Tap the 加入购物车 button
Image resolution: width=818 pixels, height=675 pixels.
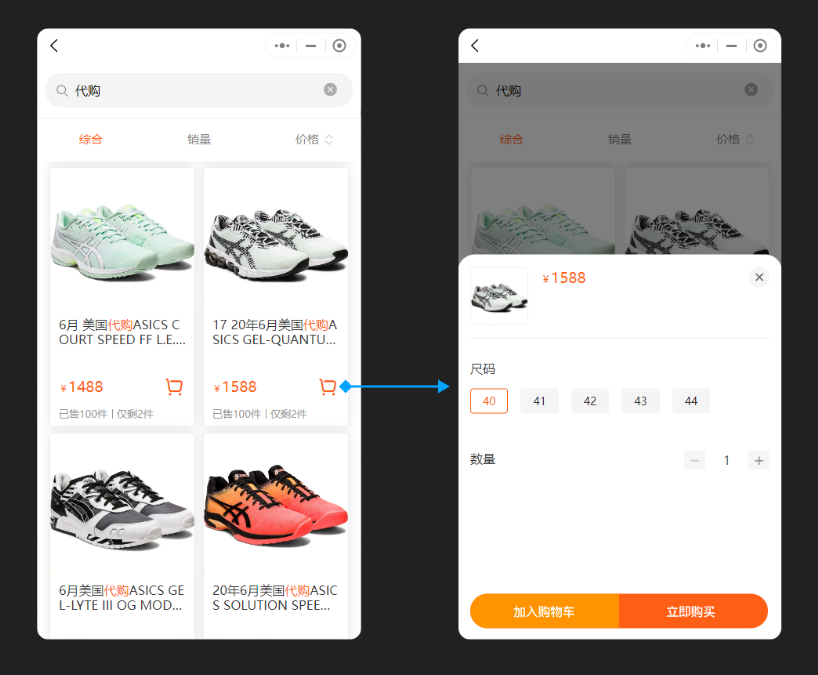coord(544,611)
